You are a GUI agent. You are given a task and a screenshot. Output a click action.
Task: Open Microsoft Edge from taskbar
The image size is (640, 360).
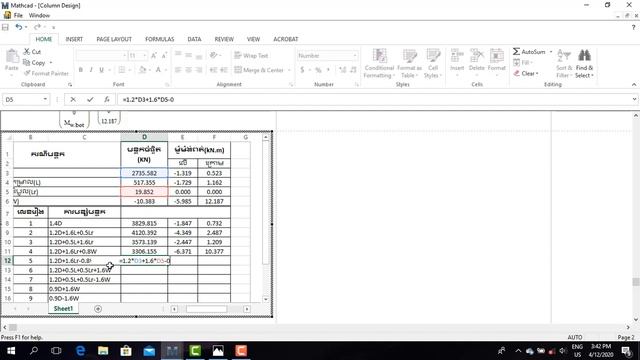(x=80, y=351)
